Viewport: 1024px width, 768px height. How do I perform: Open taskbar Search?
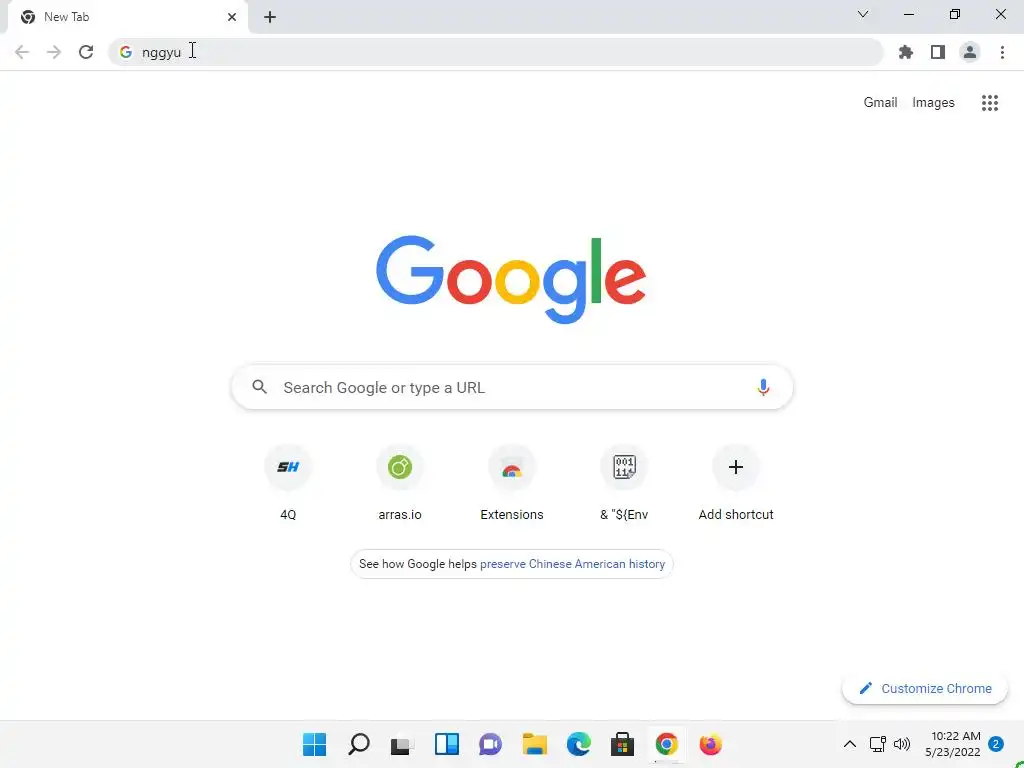point(359,744)
